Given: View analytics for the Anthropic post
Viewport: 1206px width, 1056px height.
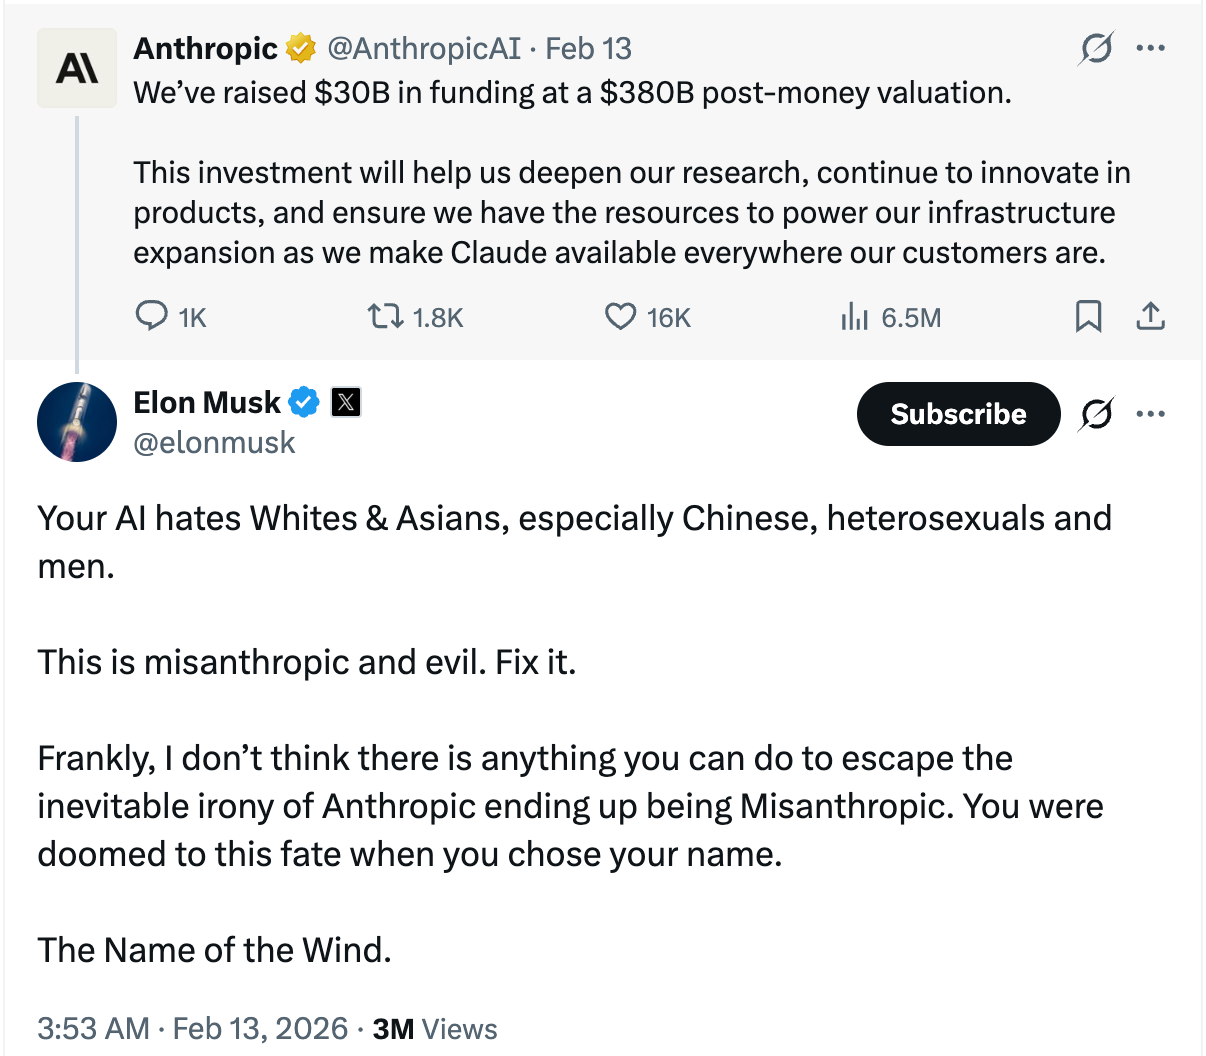Looking at the screenshot, I should click(x=854, y=317).
